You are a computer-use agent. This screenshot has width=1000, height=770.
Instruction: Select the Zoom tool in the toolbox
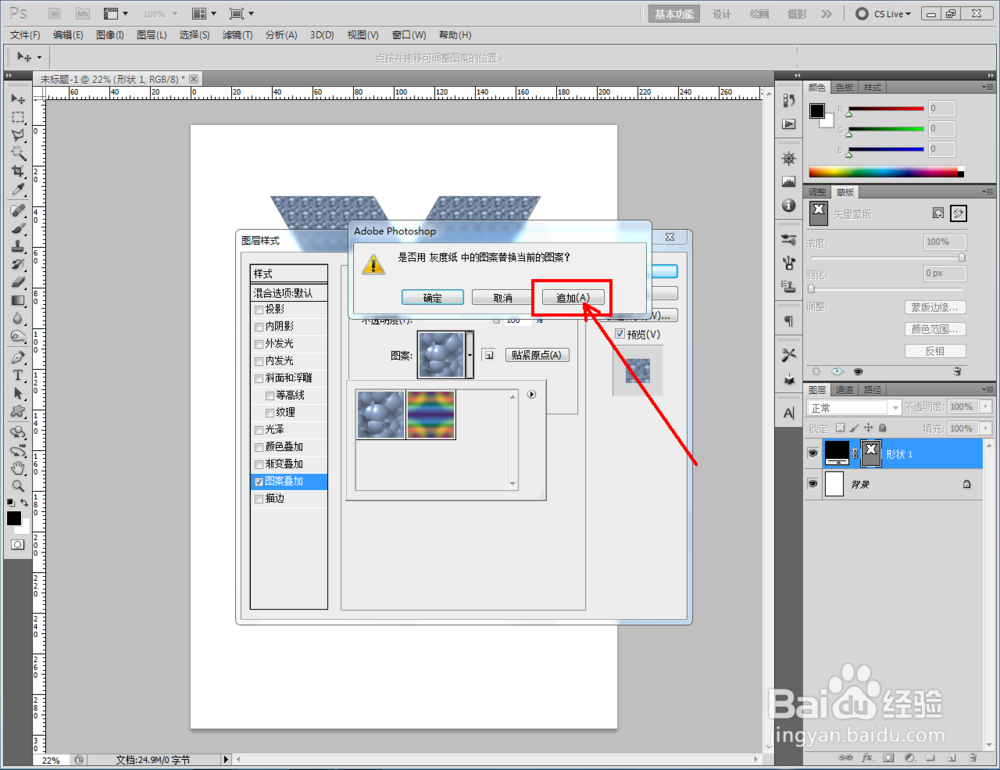pyautogui.click(x=18, y=486)
